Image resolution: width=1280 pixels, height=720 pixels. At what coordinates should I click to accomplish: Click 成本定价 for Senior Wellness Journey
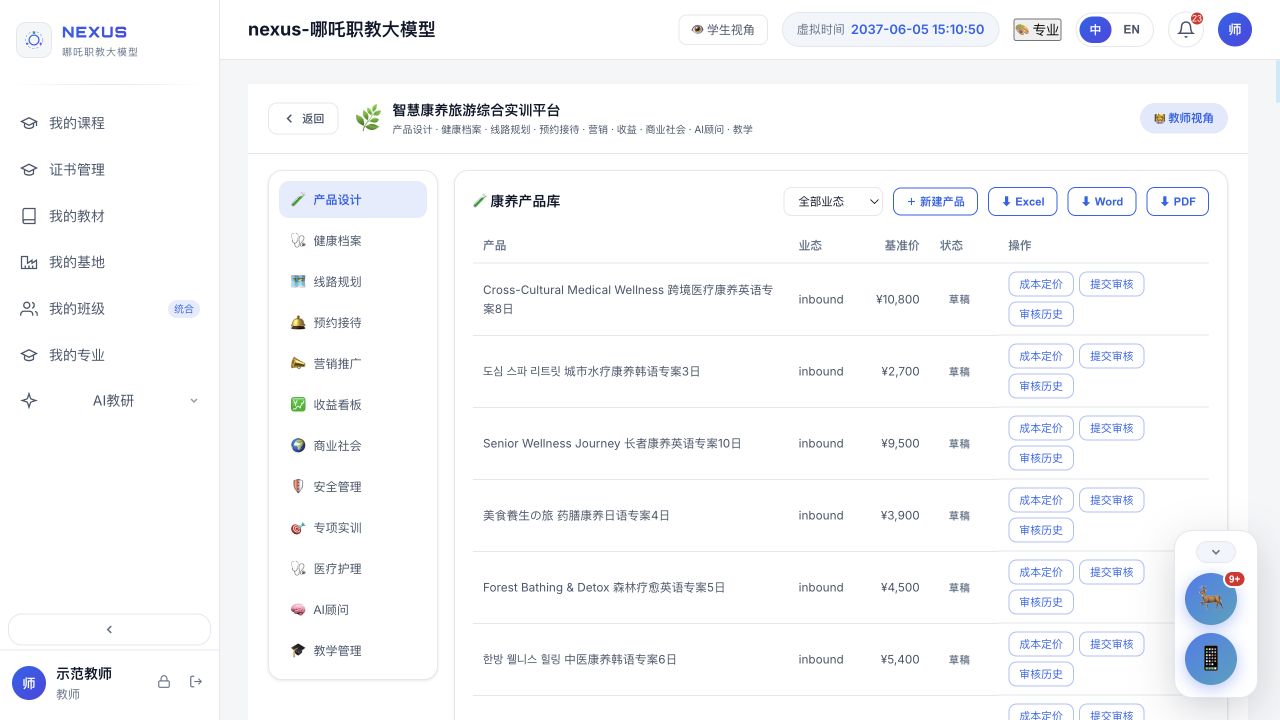[x=1041, y=428]
